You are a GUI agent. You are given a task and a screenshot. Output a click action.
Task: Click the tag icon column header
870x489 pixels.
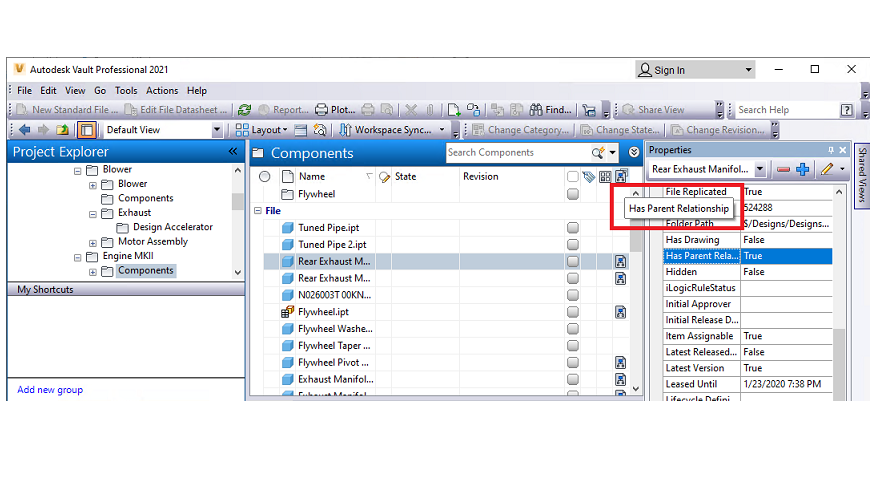click(589, 177)
